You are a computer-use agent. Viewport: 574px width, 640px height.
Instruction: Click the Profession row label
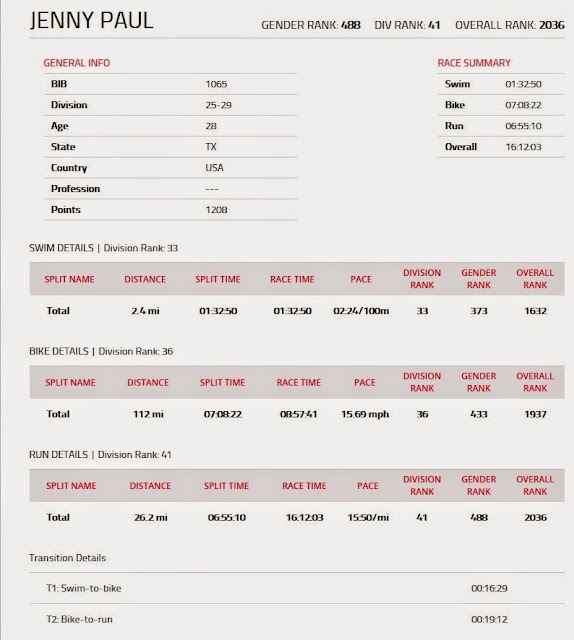[x=75, y=189]
